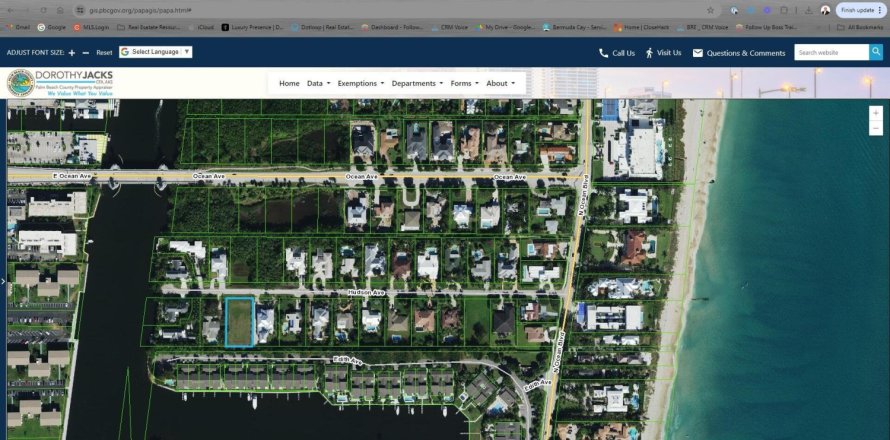Expand the left side panel arrow
This screenshot has height=440, width=890.
click(x=3, y=281)
